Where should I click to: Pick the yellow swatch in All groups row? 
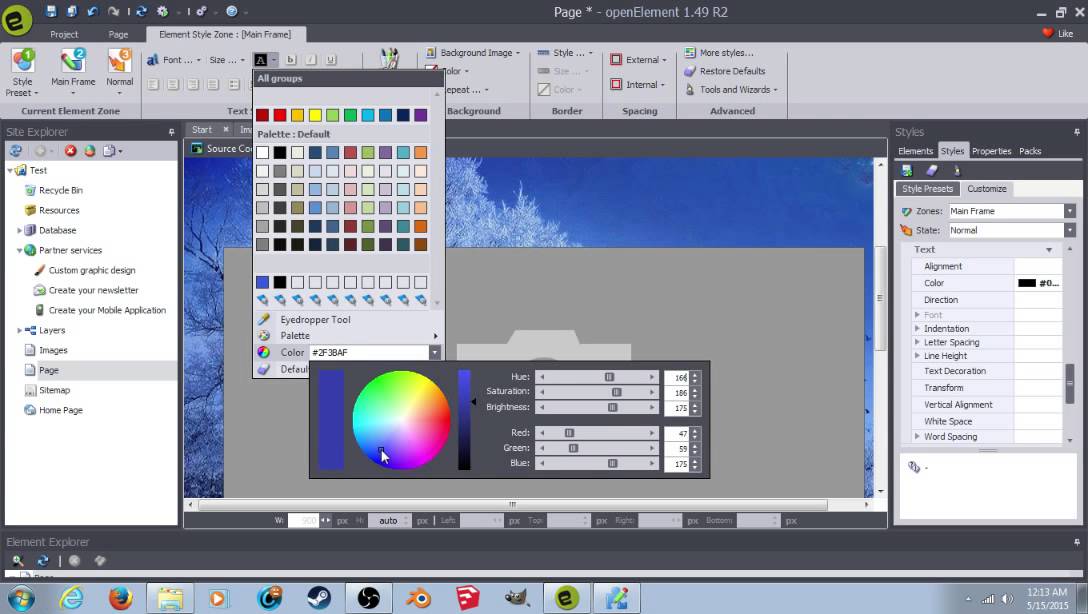click(315, 115)
